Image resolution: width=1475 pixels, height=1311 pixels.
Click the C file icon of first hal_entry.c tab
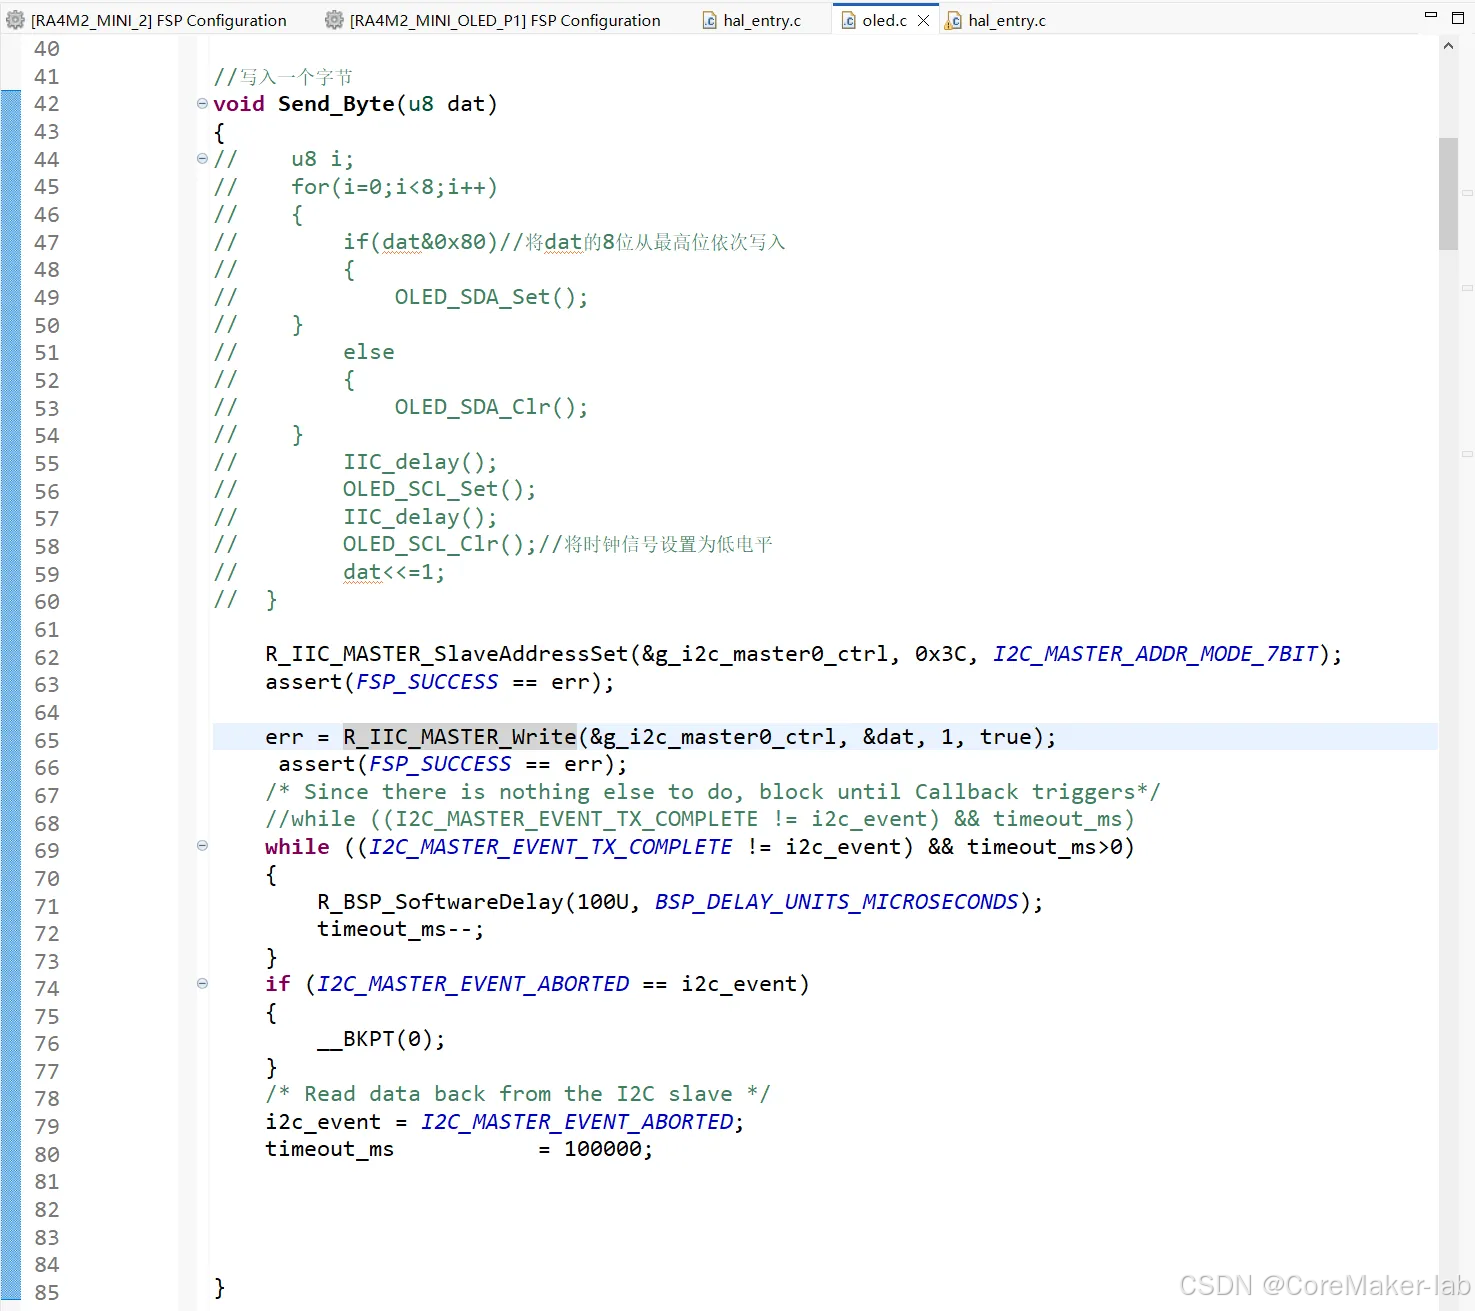click(x=709, y=20)
